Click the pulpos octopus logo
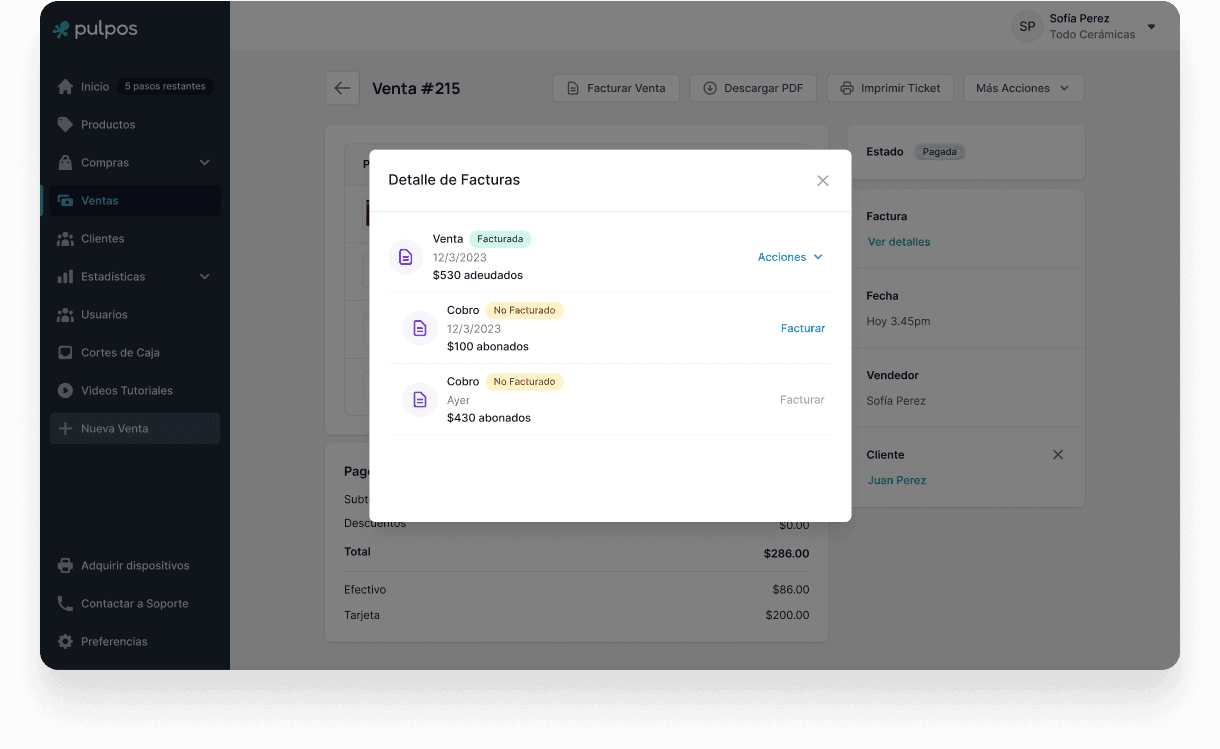1220x749 pixels. click(62, 30)
